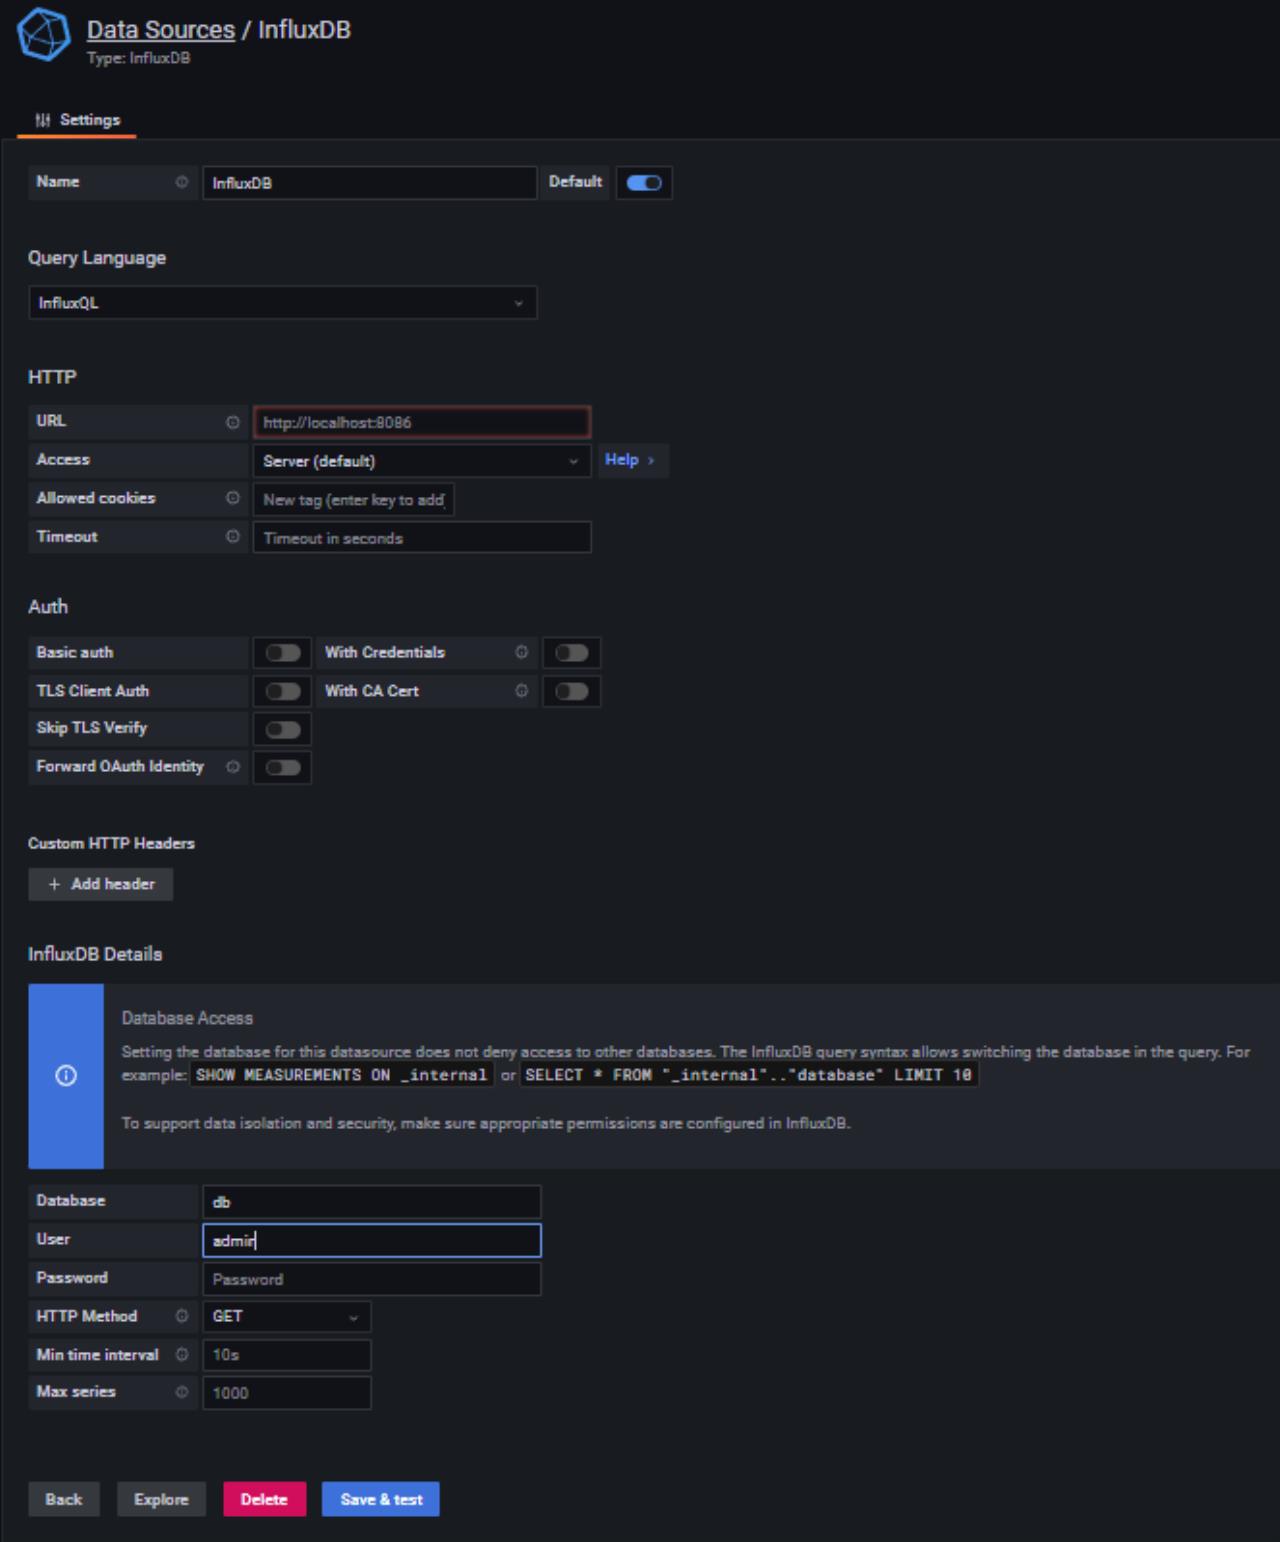1280x1542 pixels.
Task: Enable the With Credentials toggle
Action: 572,653
